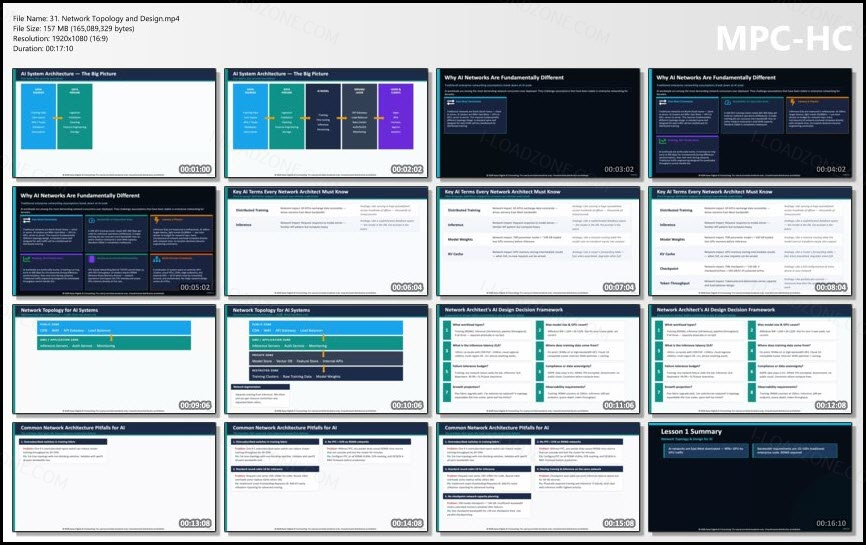Open the thumbnail timestamped 00:15:08
The image size is (866, 545).
pos(538,477)
